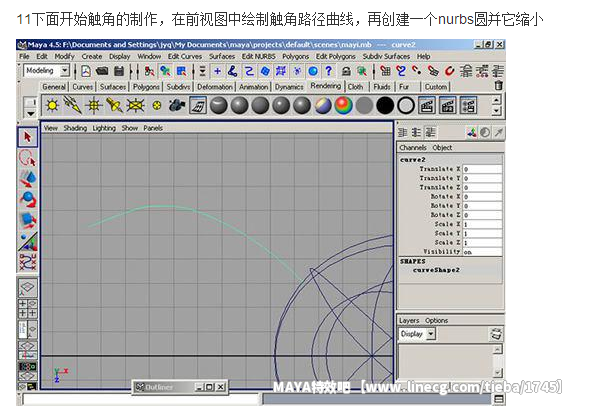Click the striped layered shader sphere
The image size is (604, 406).
pos(323,105)
